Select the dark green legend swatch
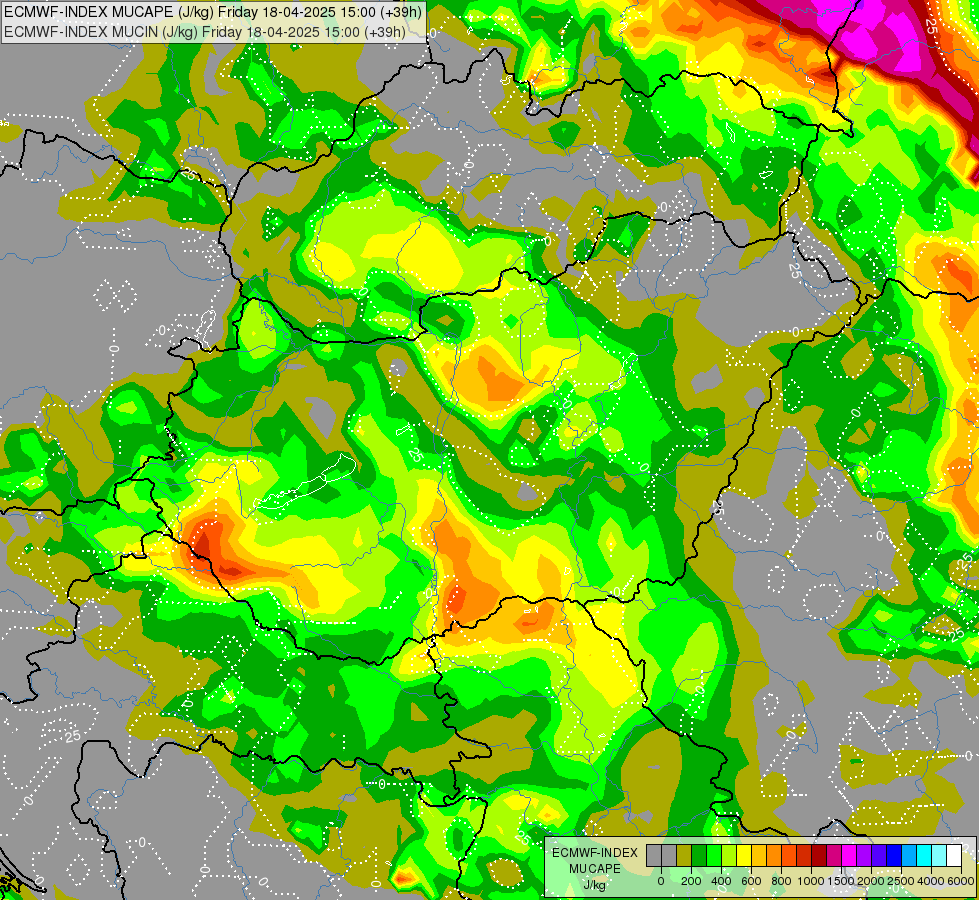Viewport: 979px width, 900px height. (x=699, y=856)
